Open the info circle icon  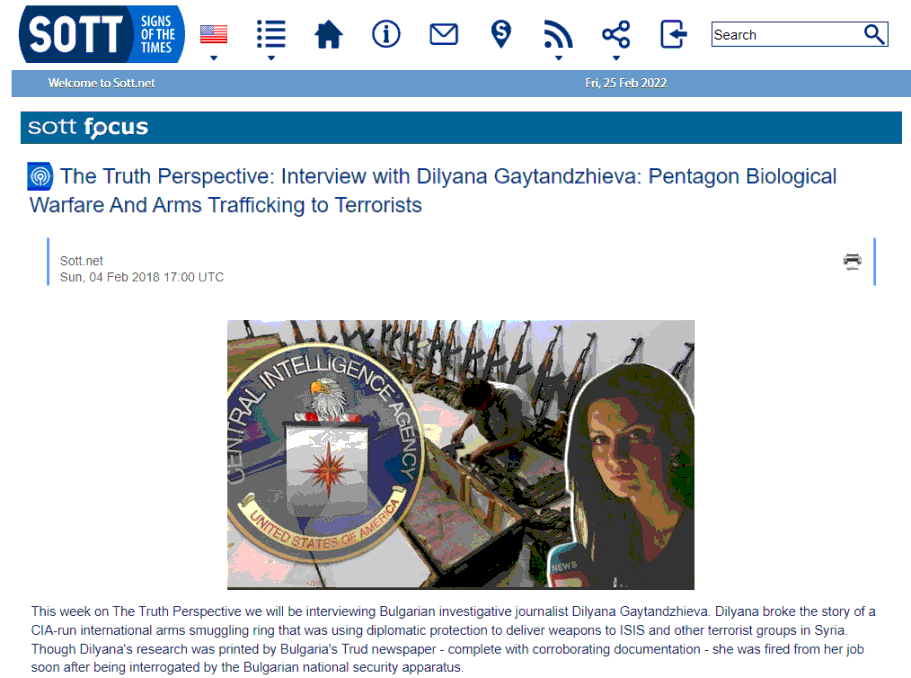tap(386, 34)
